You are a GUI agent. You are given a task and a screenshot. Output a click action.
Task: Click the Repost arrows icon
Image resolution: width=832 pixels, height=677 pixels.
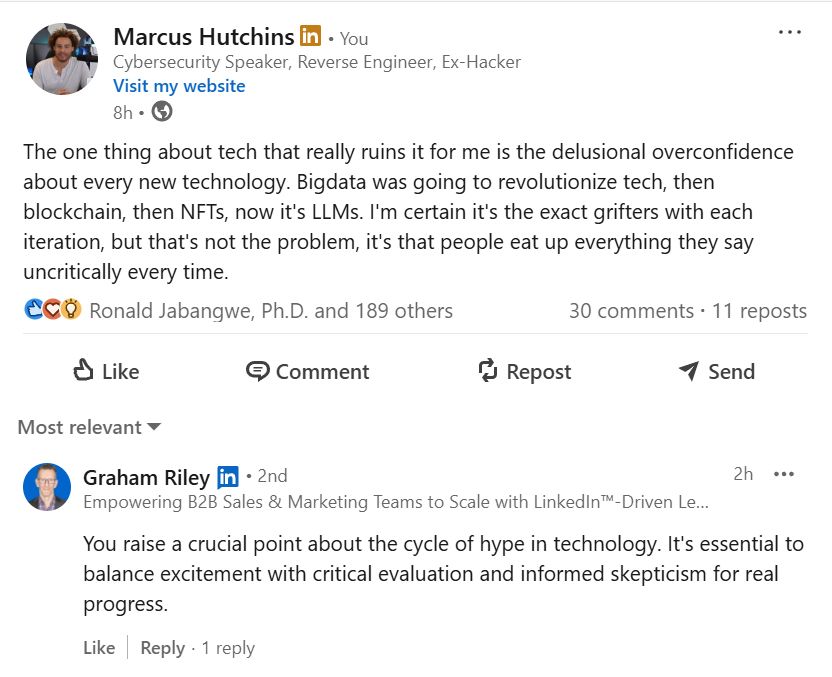[x=488, y=370]
